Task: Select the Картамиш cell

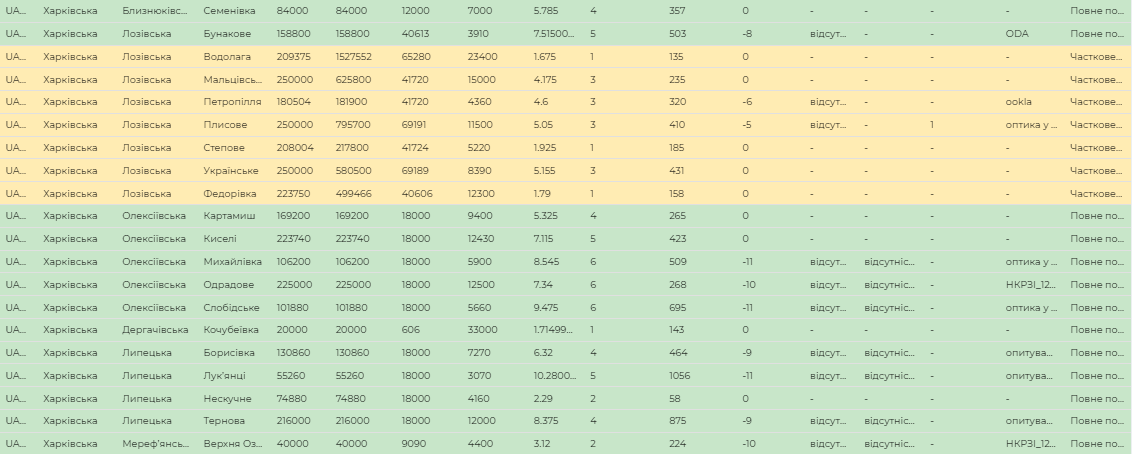Action: (229, 216)
